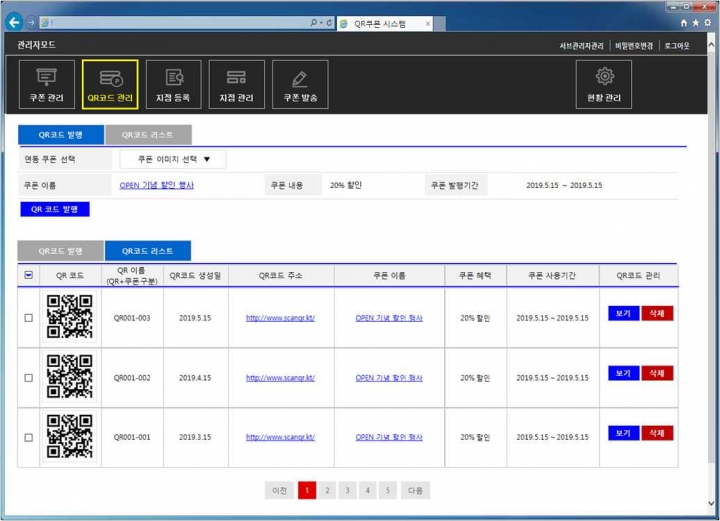720x521 pixels.
Task: Click the 2019.3.15 creation date cell
Action: click(x=195, y=437)
